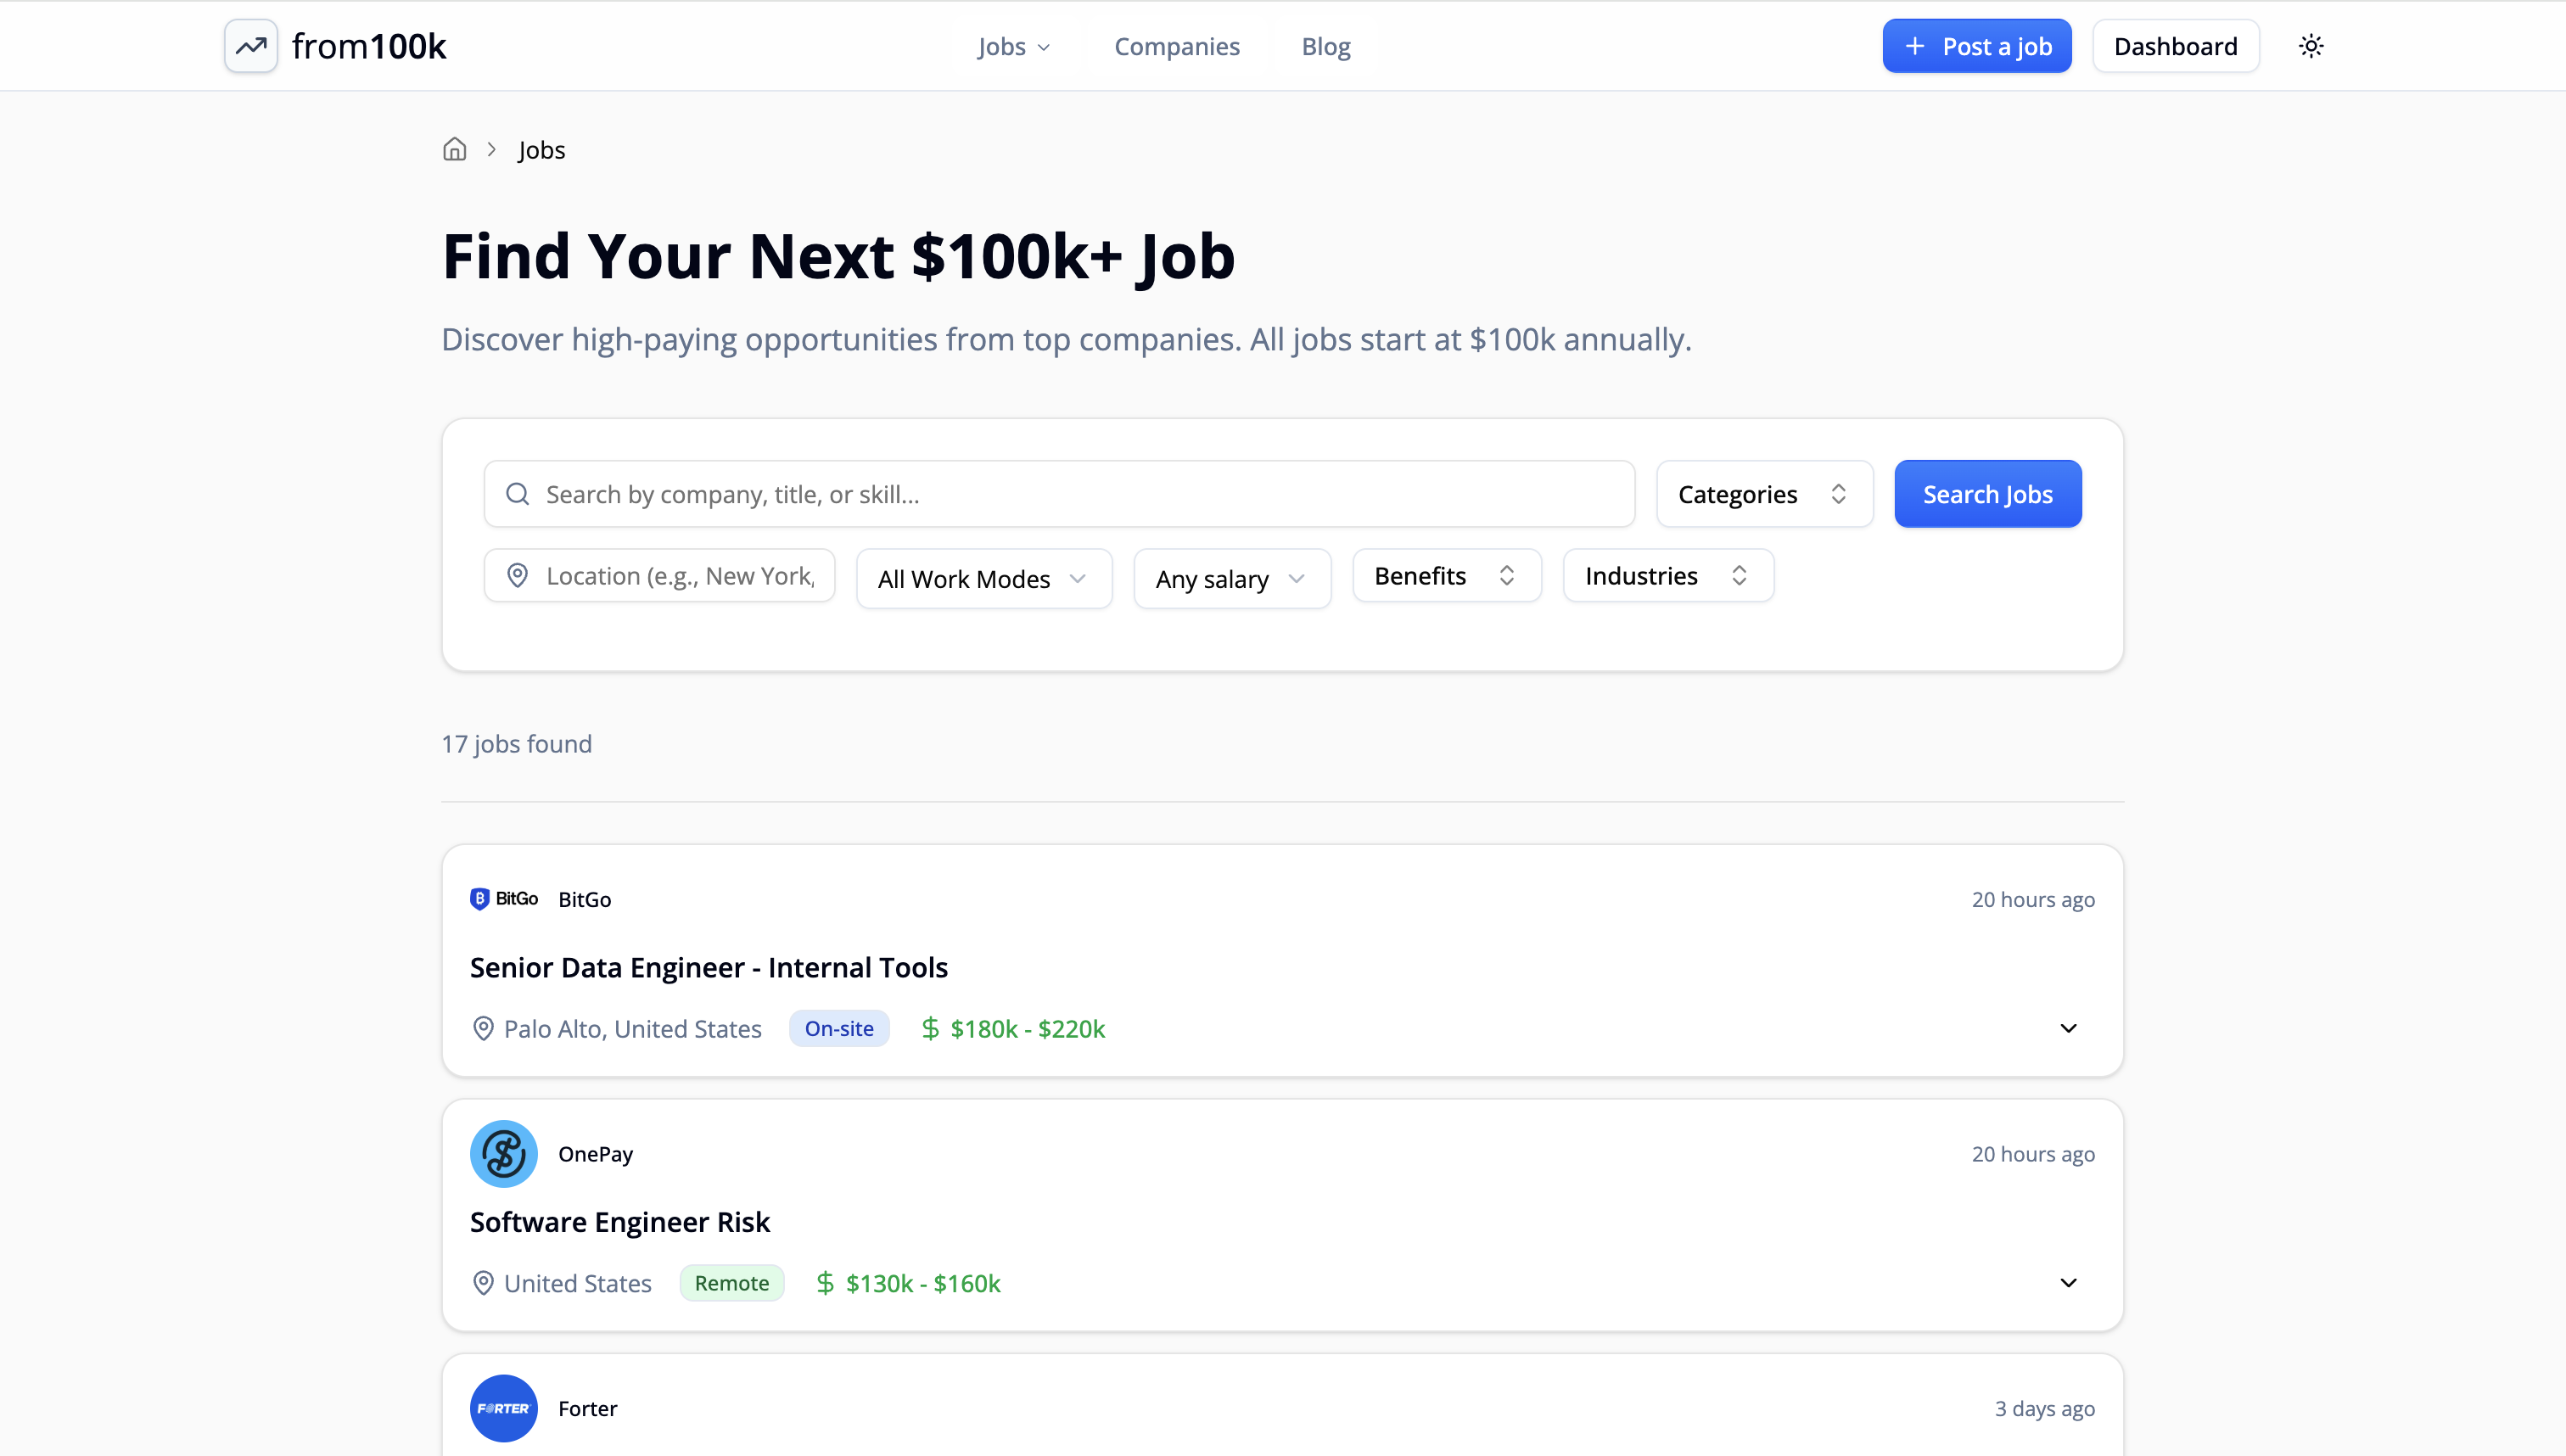Viewport: 2566px width, 1456px height.
Task: Click the home icon in breadcrumb
Action: (454, 150)
